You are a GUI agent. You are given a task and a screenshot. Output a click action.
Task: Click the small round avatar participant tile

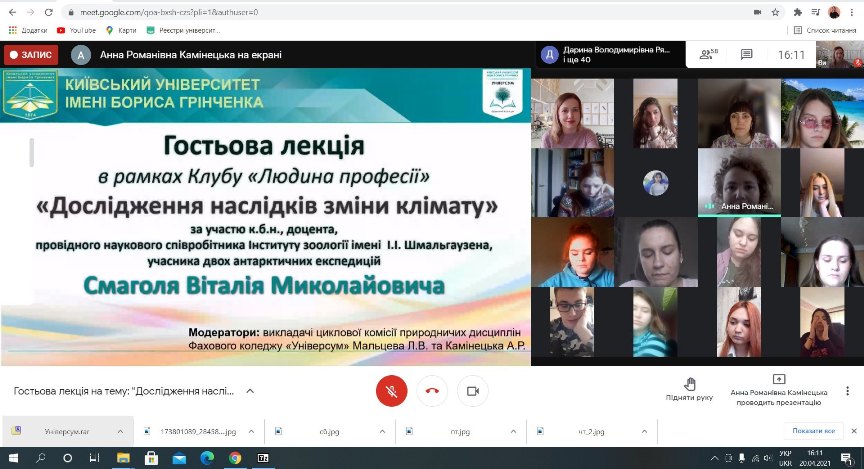(x=656, y=182)
